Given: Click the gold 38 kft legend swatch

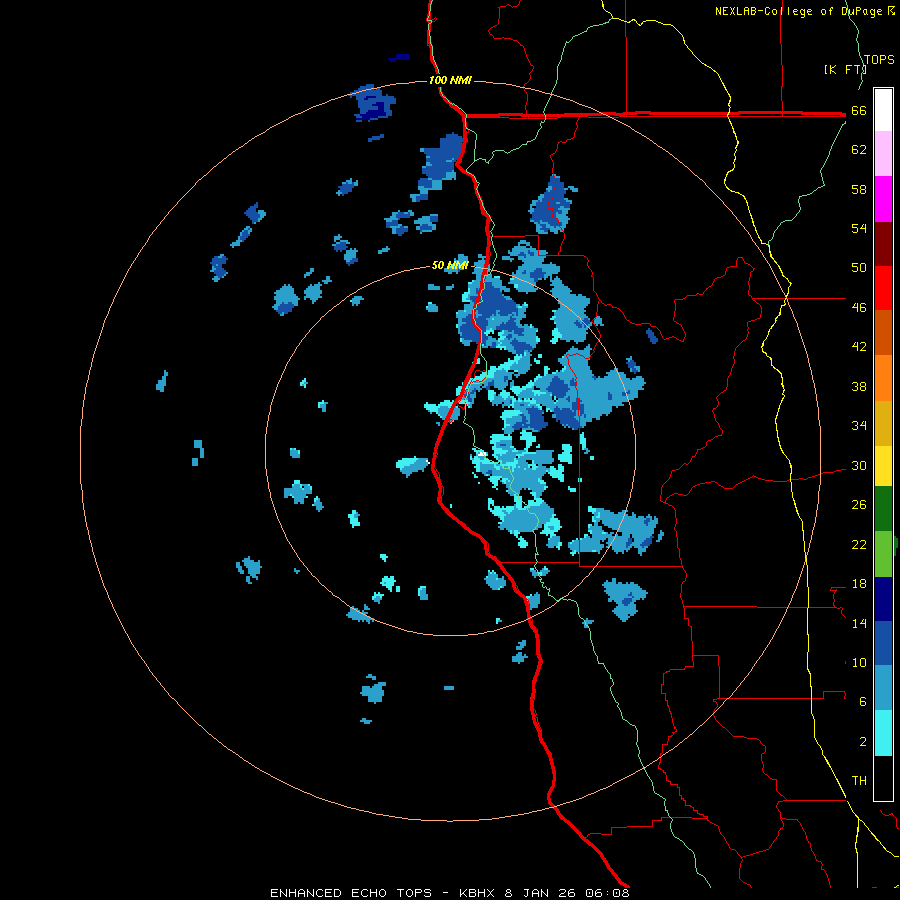Looking at the screenshot, I should tap(883, 423).
